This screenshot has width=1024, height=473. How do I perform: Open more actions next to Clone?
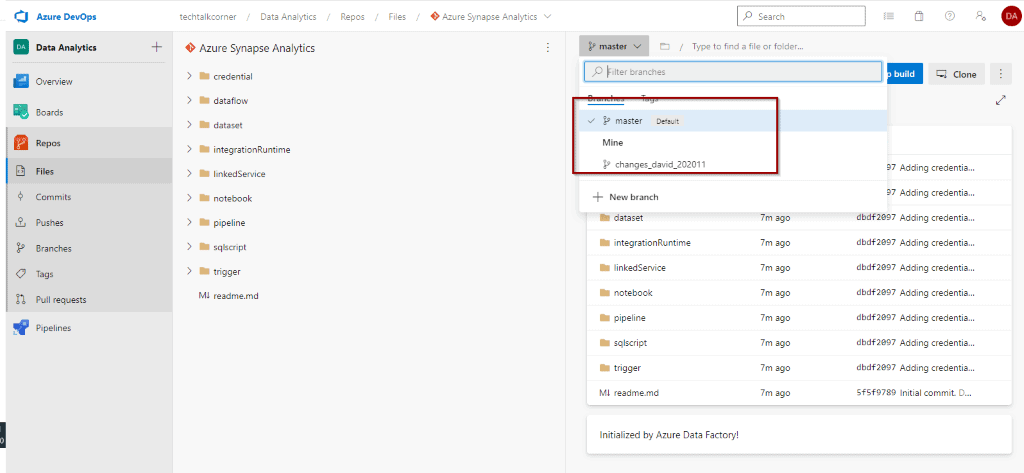pos(1000,74)
